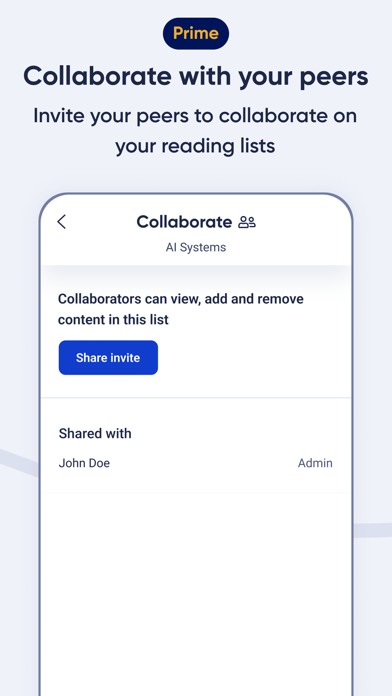Go back using the left arrow

pos(62,222)
